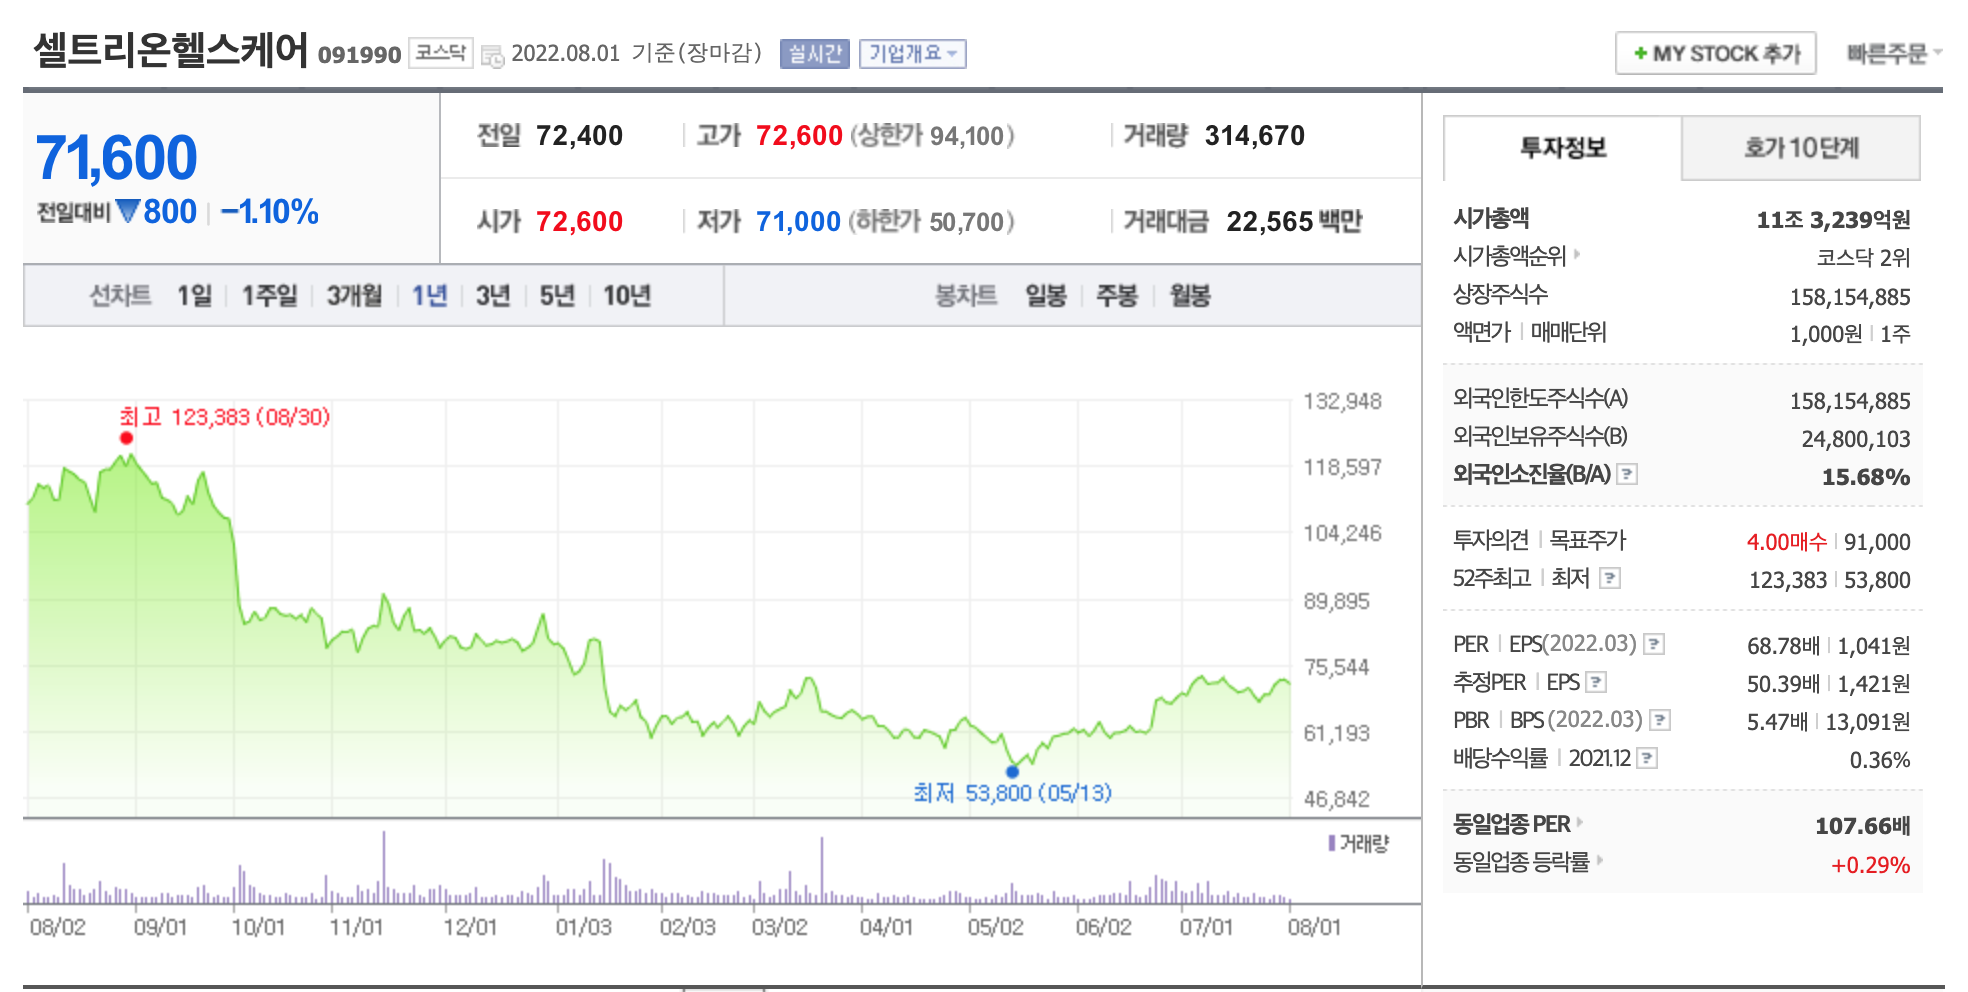Screen dimensions: 1968x992
Task: Click the +0.29% sector change value
Action: click(x=1870, y=865)
